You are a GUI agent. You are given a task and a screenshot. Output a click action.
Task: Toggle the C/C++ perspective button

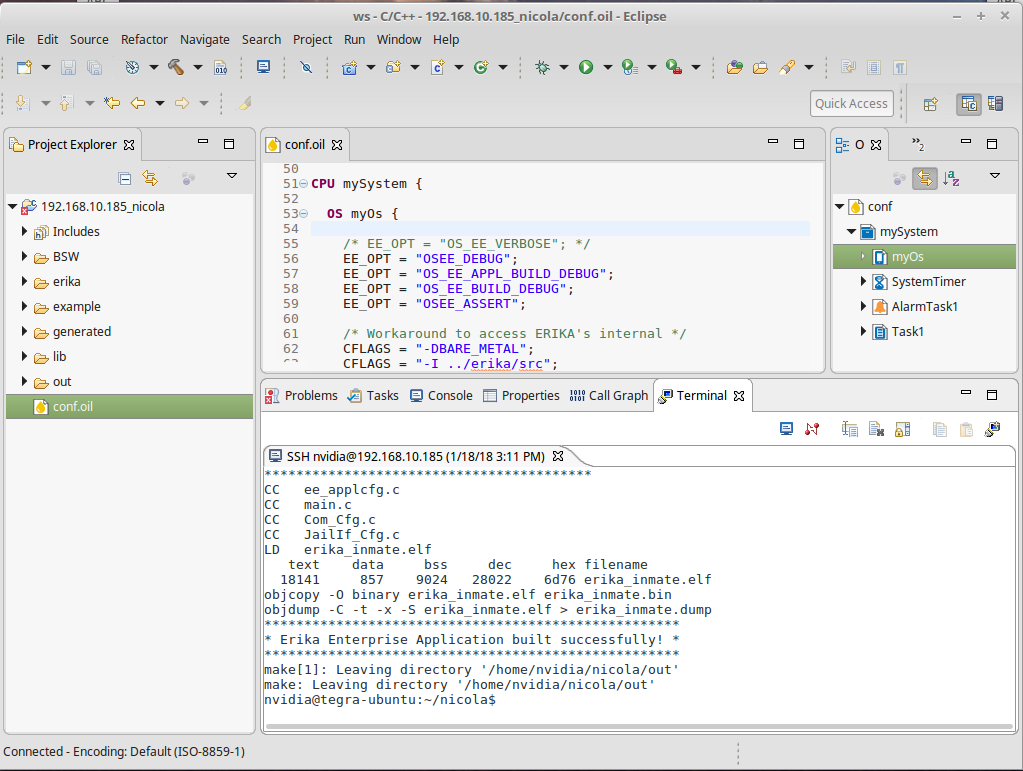969,104
